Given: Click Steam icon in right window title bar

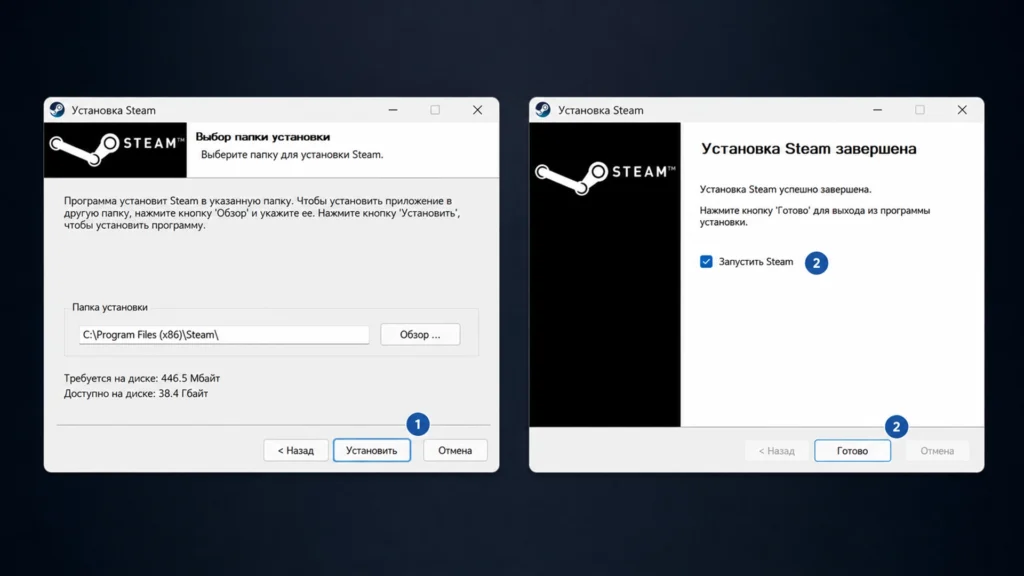Looking at the screenshot, I should pos(543,110).
